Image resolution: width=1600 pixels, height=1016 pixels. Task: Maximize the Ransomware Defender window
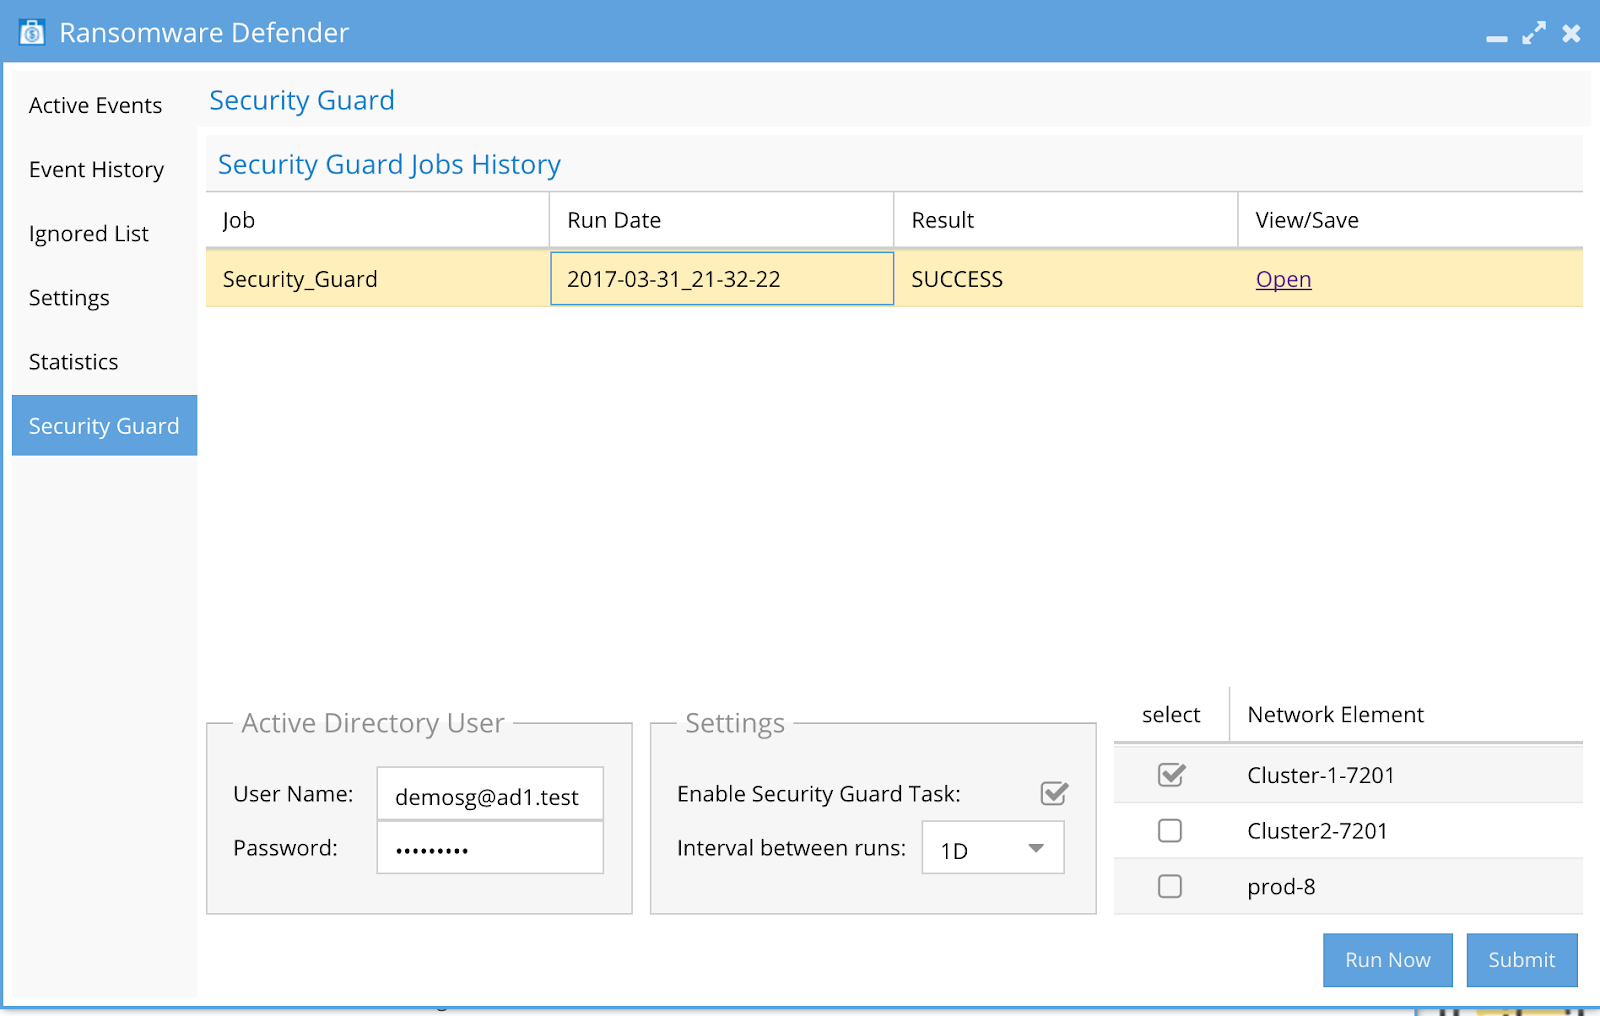(1534, 33)
